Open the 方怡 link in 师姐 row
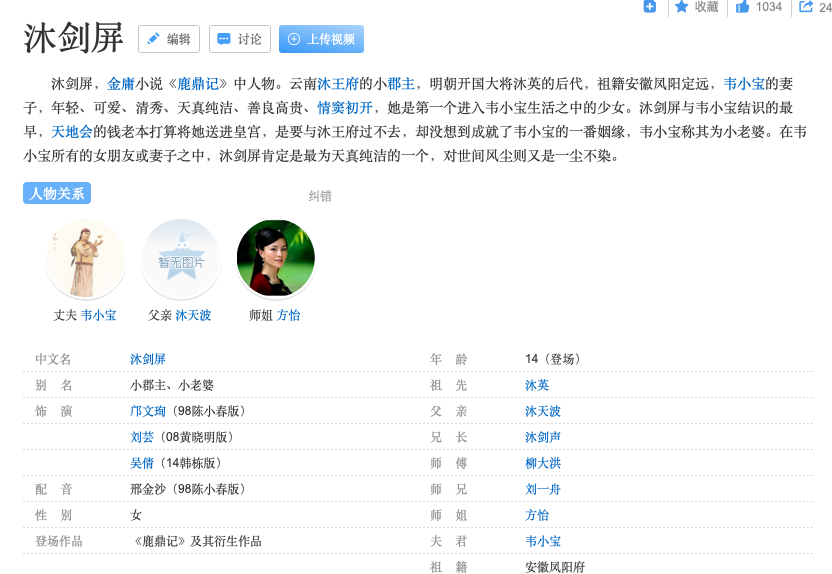 tap(537, 515)
